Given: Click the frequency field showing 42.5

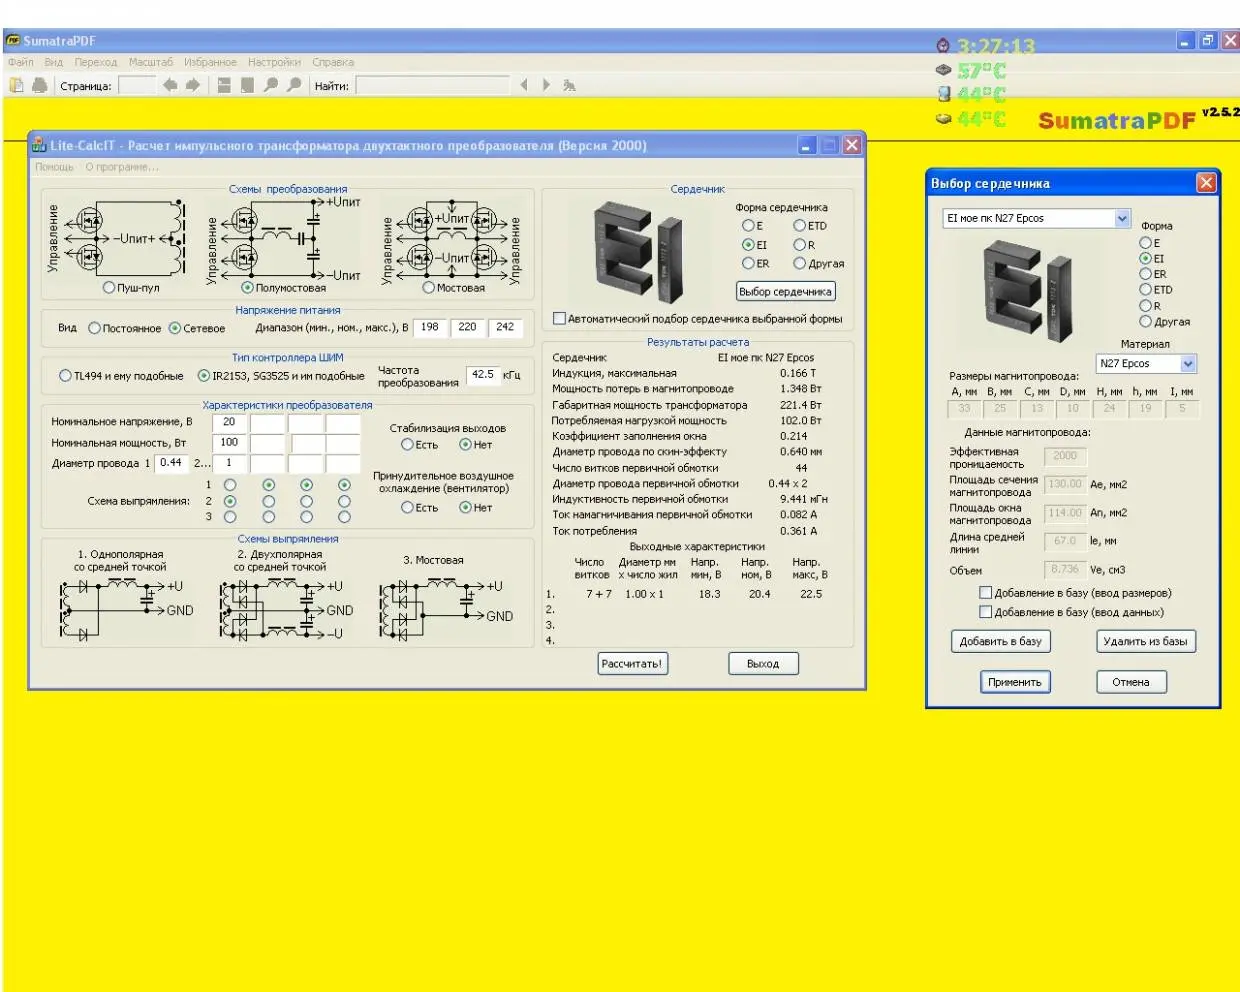Looking at the screenshot, I should click(x=483, y=375).
